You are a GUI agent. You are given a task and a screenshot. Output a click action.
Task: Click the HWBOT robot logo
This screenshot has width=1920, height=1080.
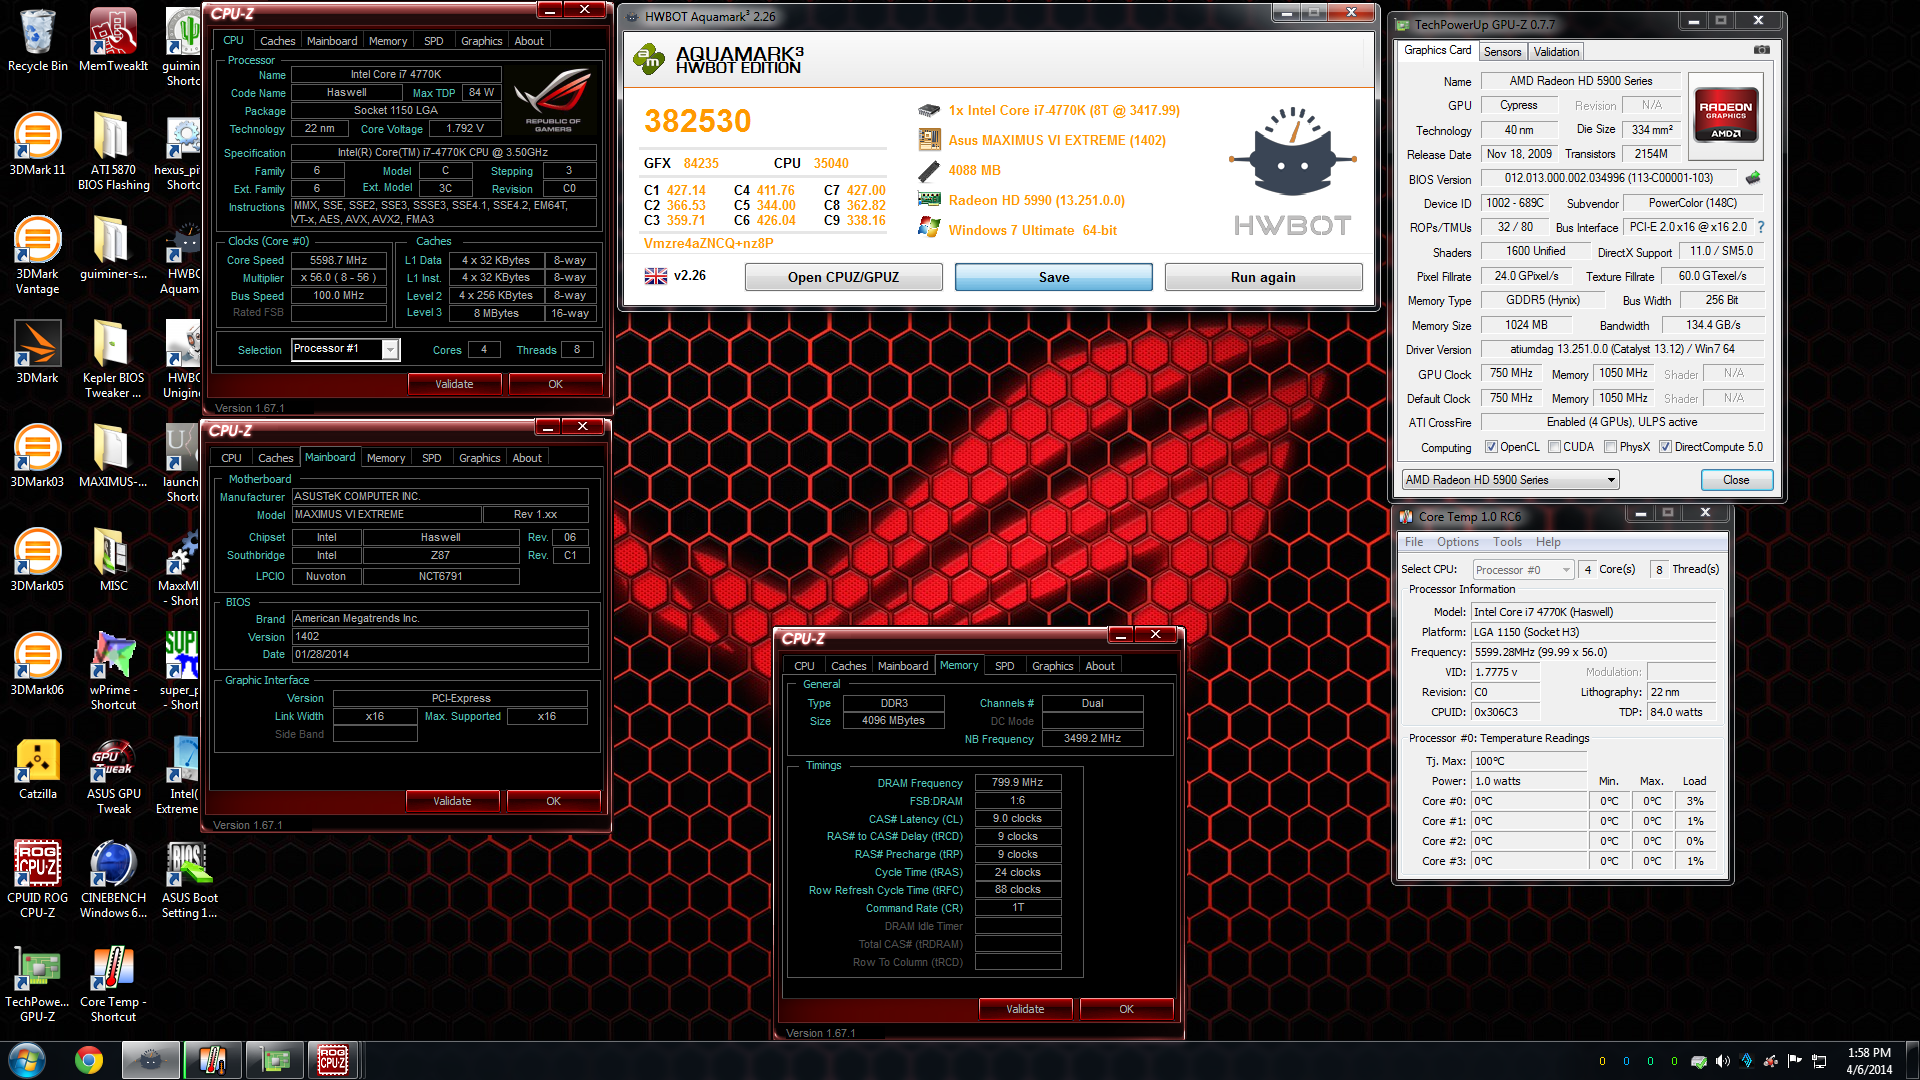click(x=1292, y=170)
